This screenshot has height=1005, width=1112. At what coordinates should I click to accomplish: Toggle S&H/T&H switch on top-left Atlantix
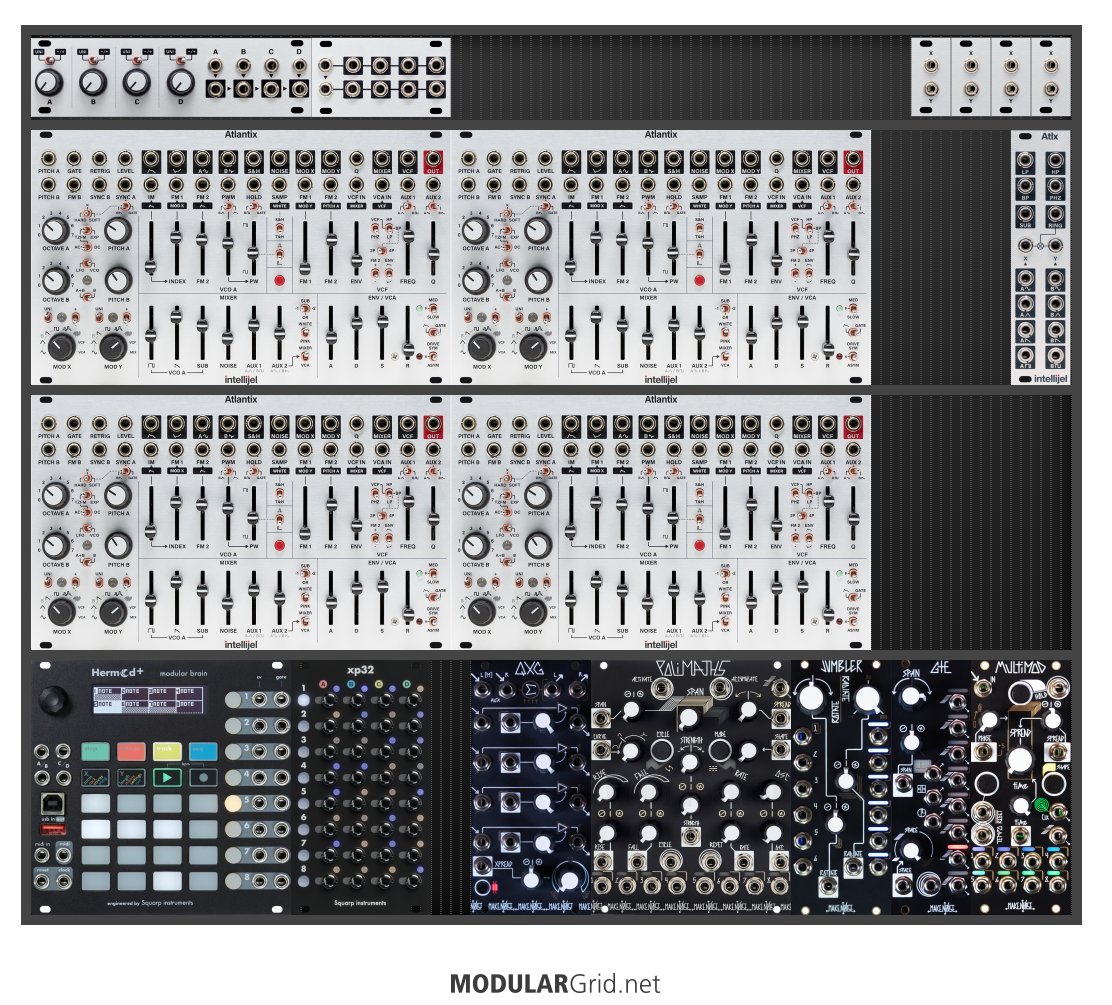(x=280, y=230)
